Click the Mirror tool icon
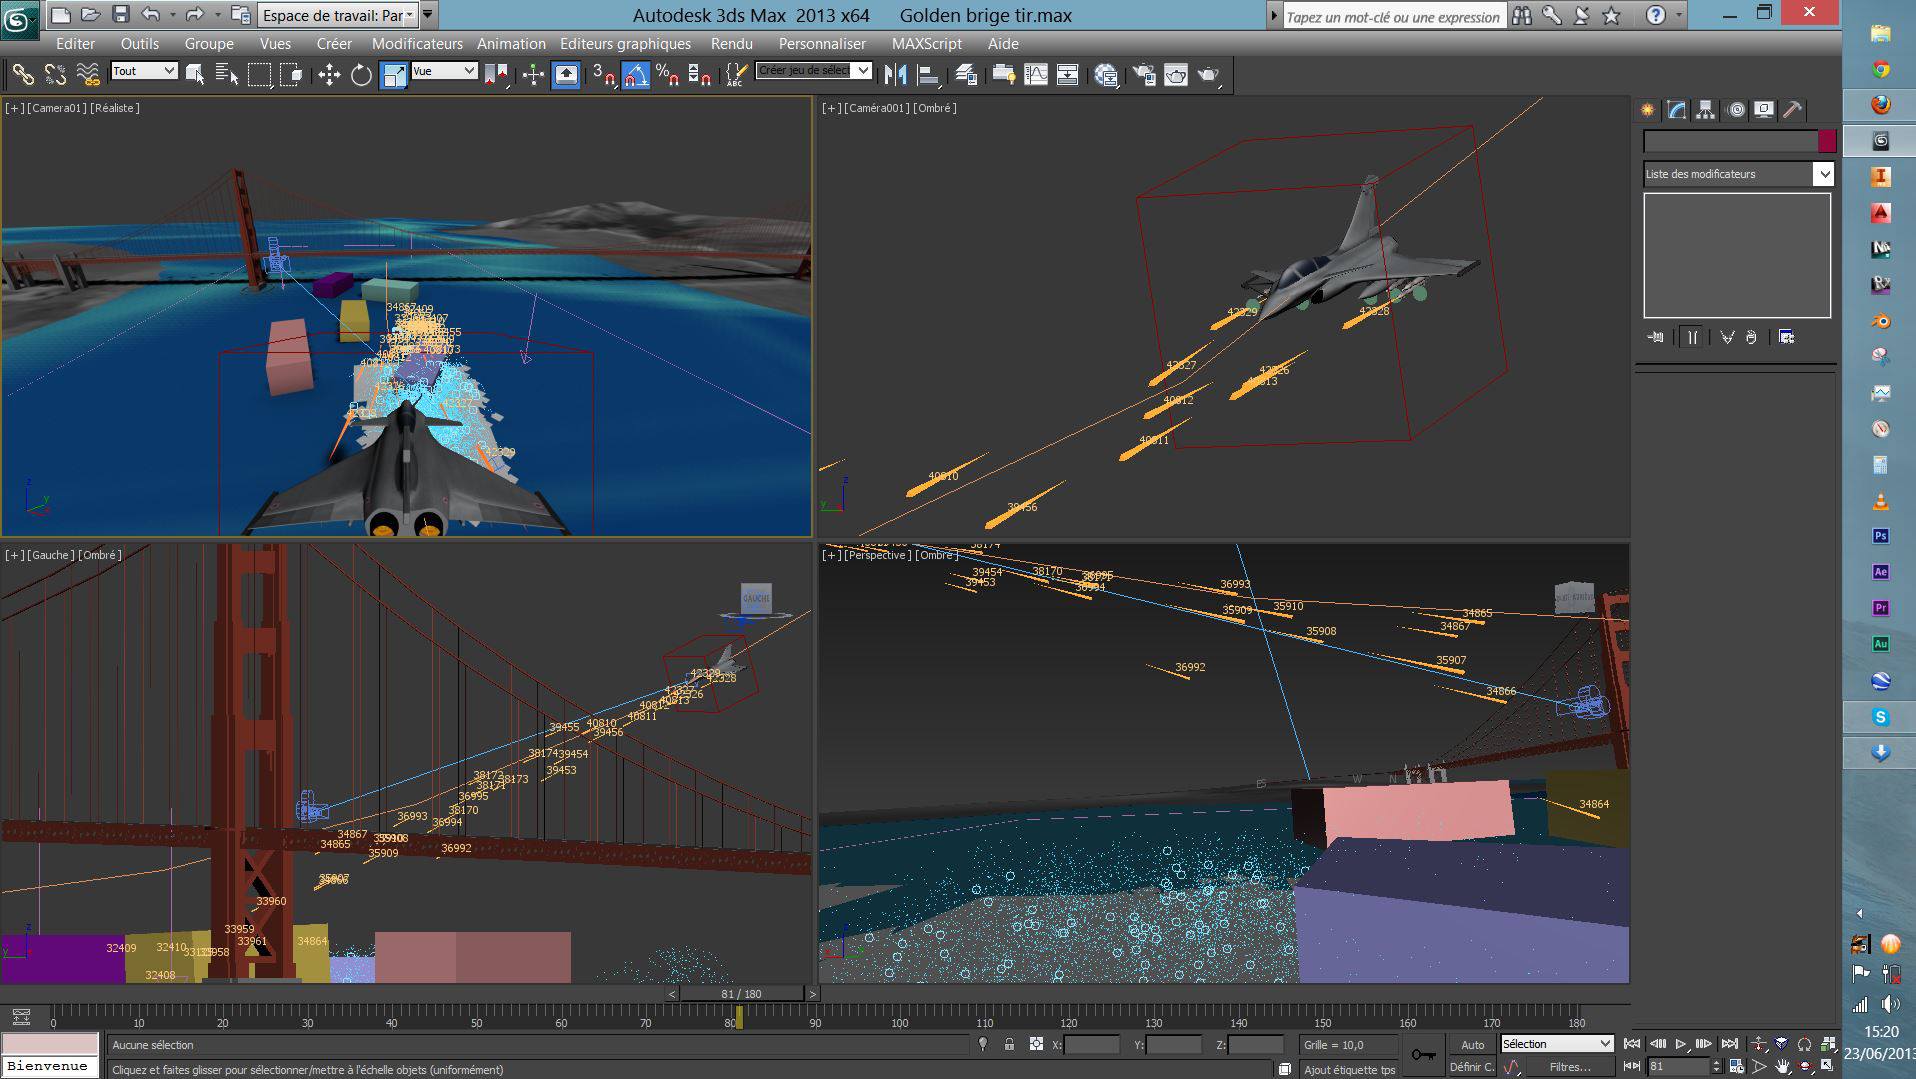The image size is (1916, 1079). coord(896,75)
